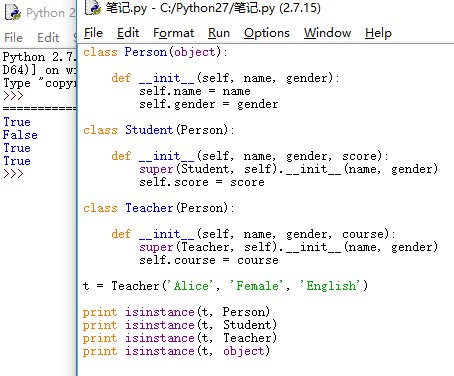Click the editor title bar text 笔记.py
The width and height of the screenshot is (454, 376).
pyautogui.click(x=126, y=7)
